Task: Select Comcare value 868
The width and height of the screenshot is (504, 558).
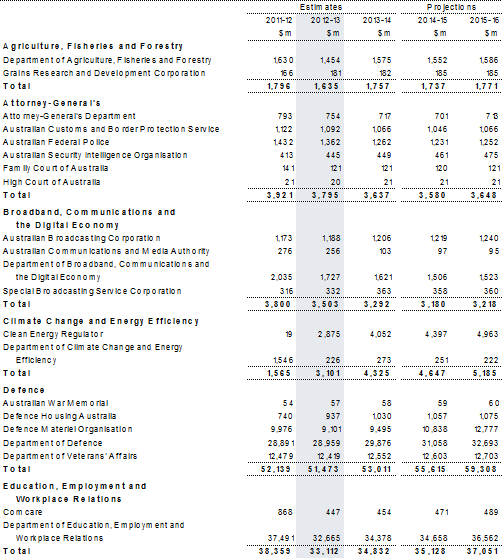Action: tap(285, 512)
